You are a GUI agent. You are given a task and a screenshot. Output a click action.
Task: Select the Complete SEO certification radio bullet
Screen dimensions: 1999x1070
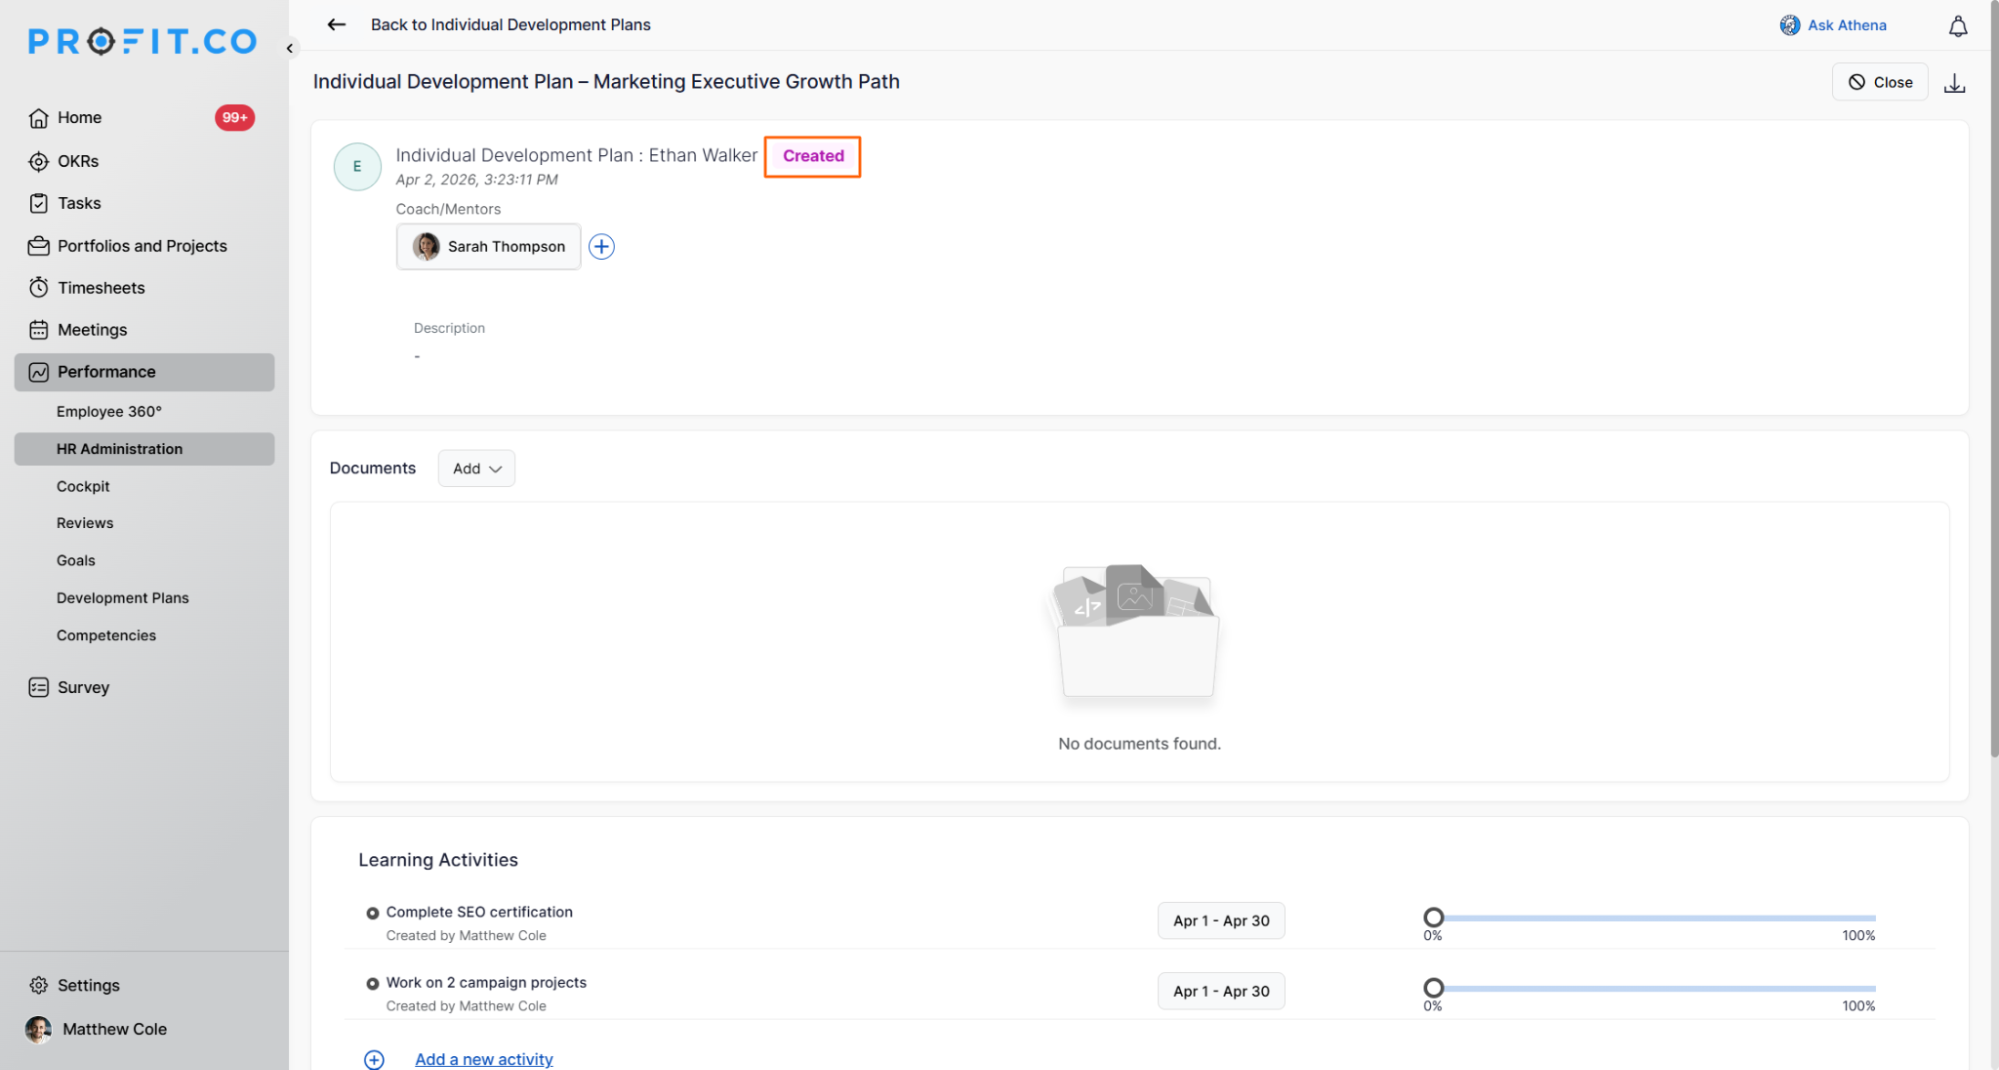[x=372, y=913]
